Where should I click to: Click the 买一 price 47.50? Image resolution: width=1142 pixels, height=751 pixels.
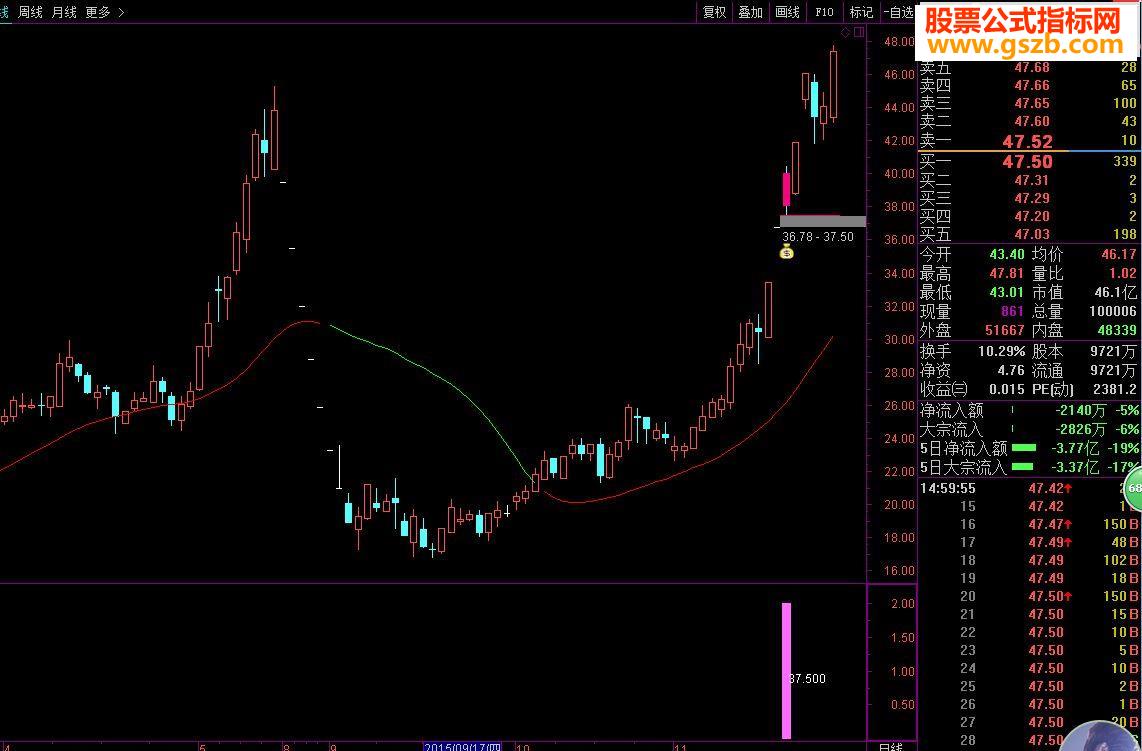[1027, 162]
